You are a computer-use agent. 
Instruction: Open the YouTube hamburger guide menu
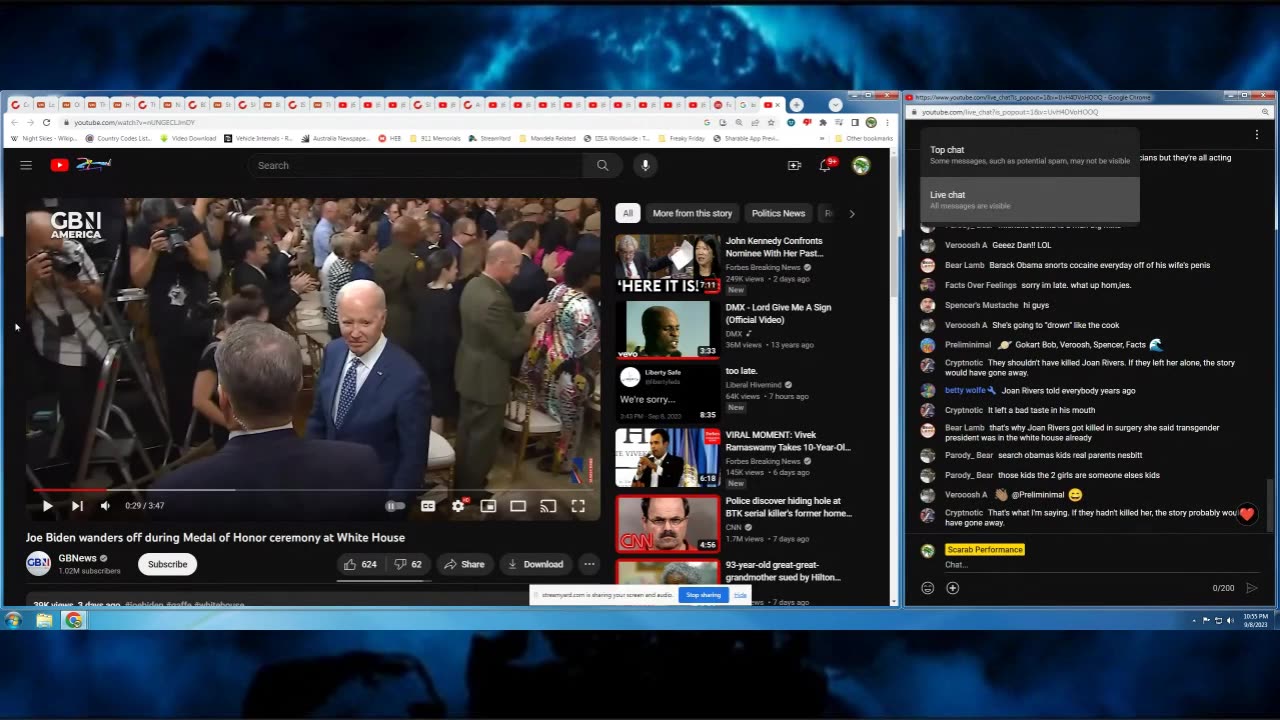pyautogui.click(x=26, y=165)
